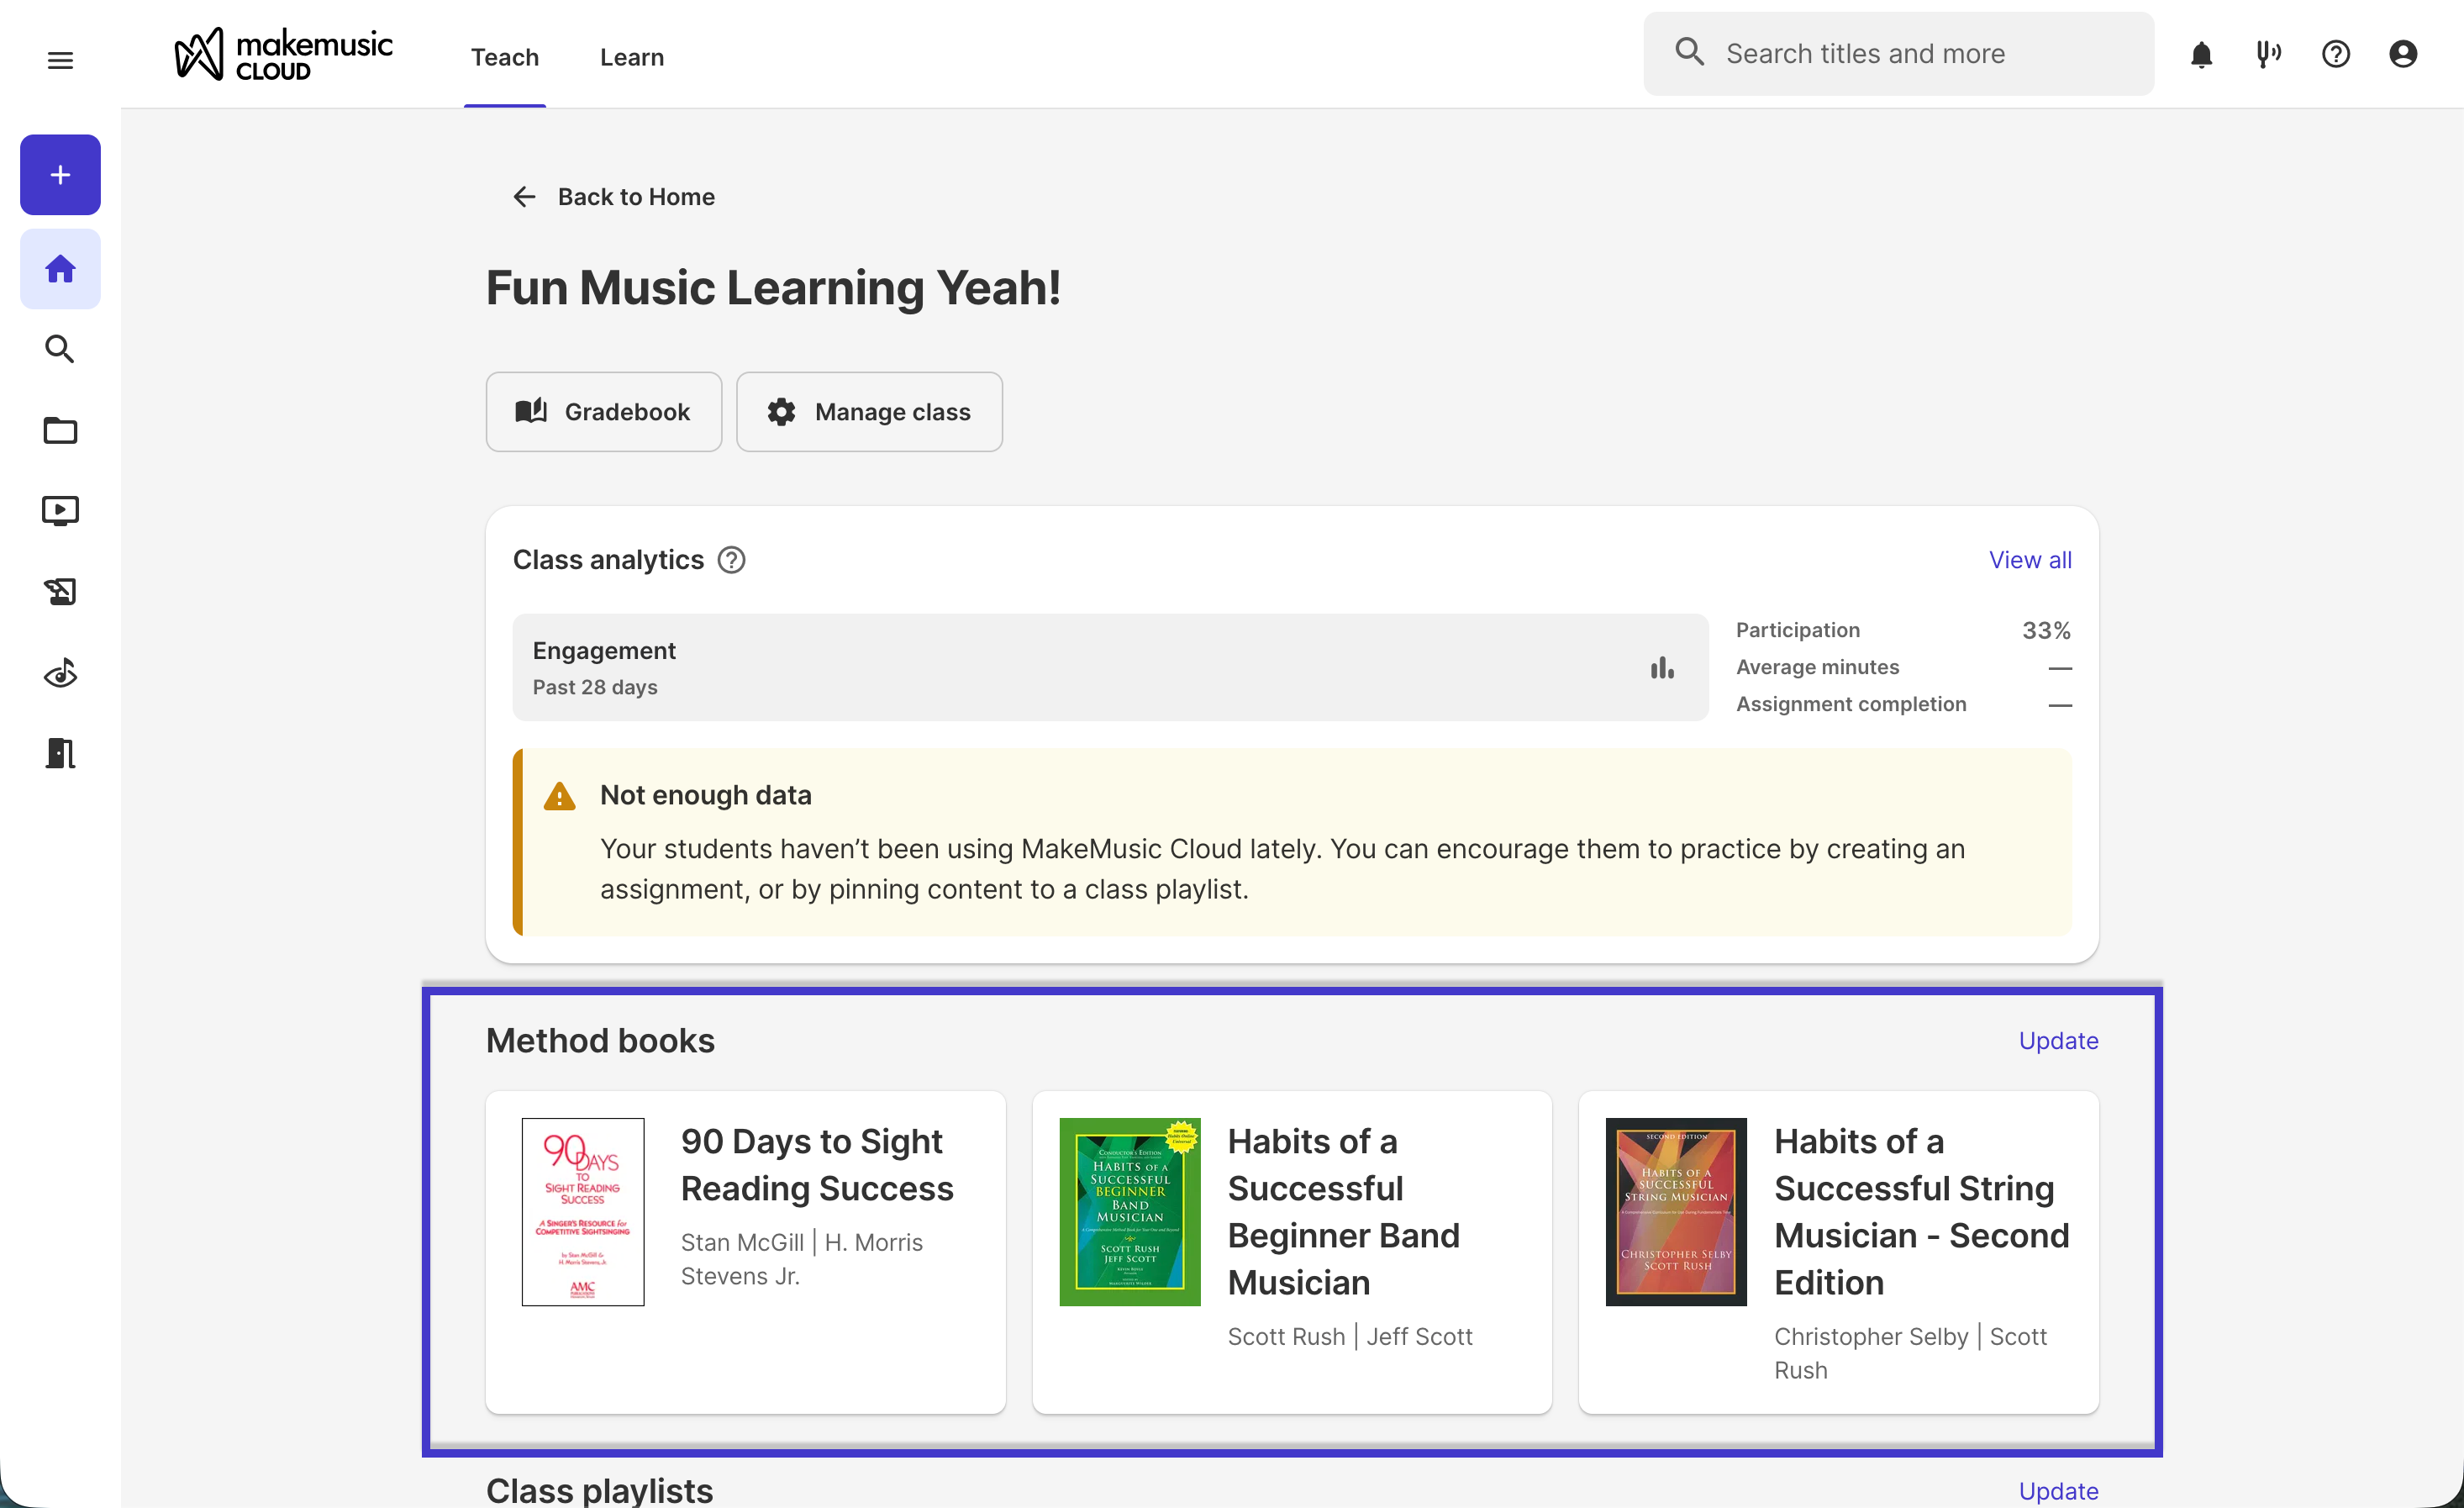Select the Engagement Past 28 days card
The image size is (2464, 1508).
[x=1110, y=668]
